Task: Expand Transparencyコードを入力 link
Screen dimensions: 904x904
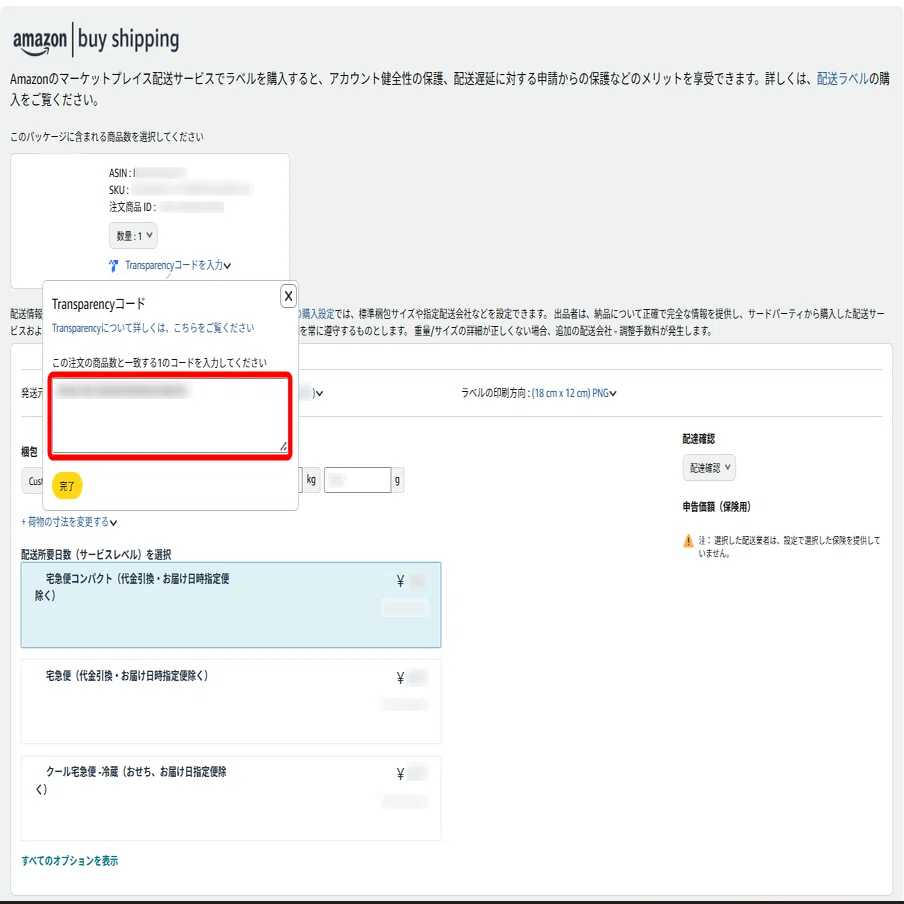Action: 178,265
